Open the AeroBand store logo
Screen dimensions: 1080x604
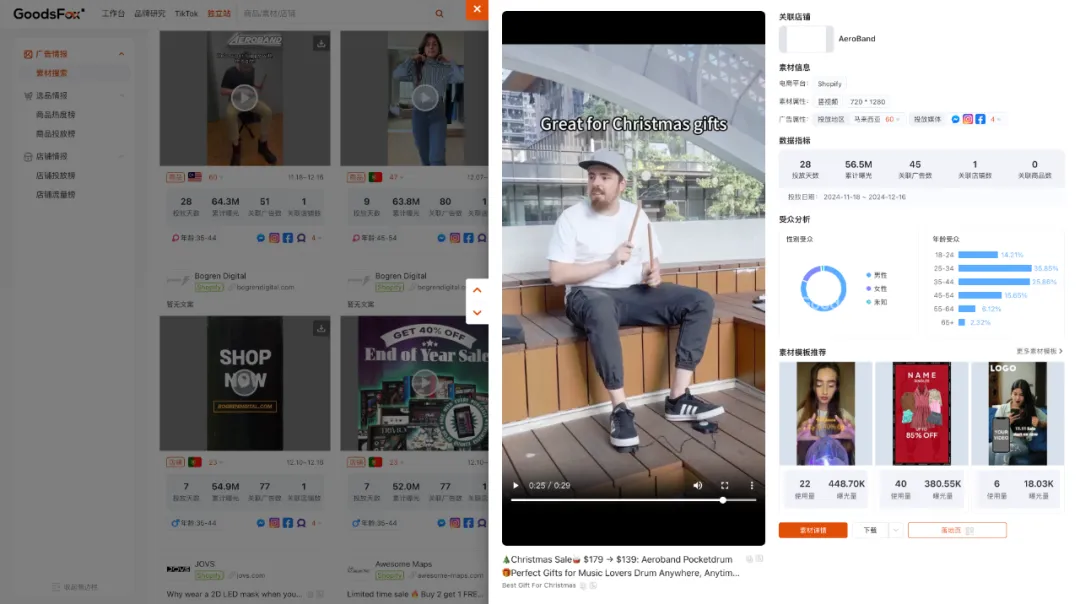[806, 39]
